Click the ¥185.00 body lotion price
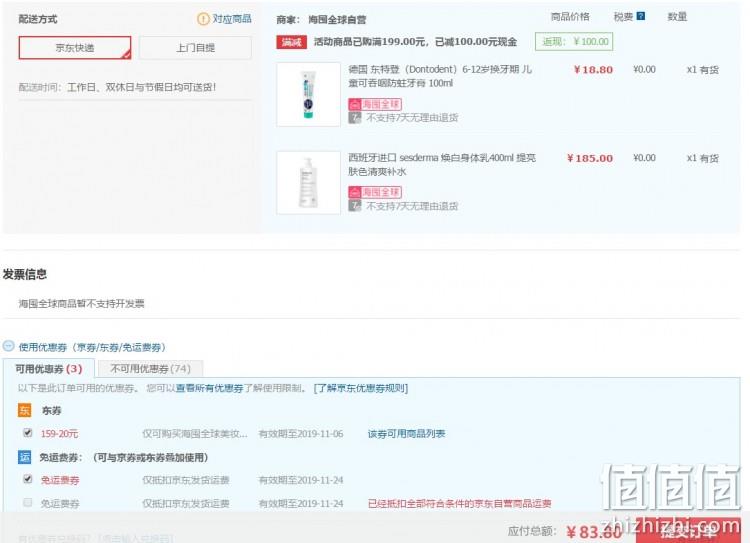Screen dimensions: 750x543 click(590, 158)
